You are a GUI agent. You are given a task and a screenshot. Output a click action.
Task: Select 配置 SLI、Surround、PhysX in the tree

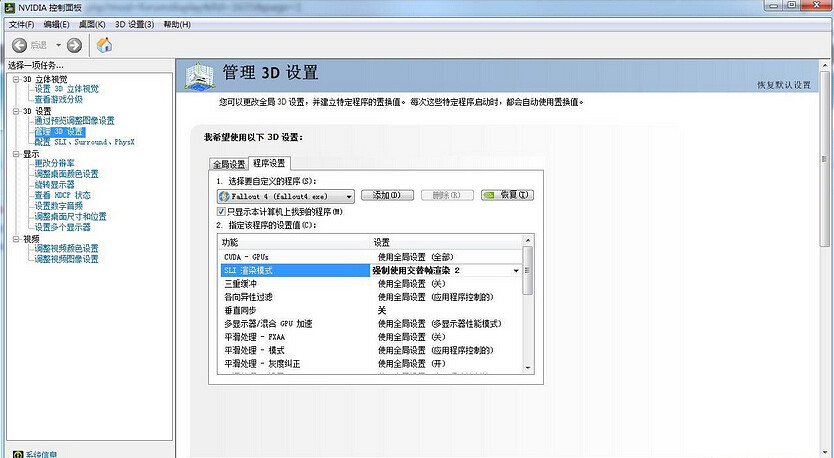point(85,142)
